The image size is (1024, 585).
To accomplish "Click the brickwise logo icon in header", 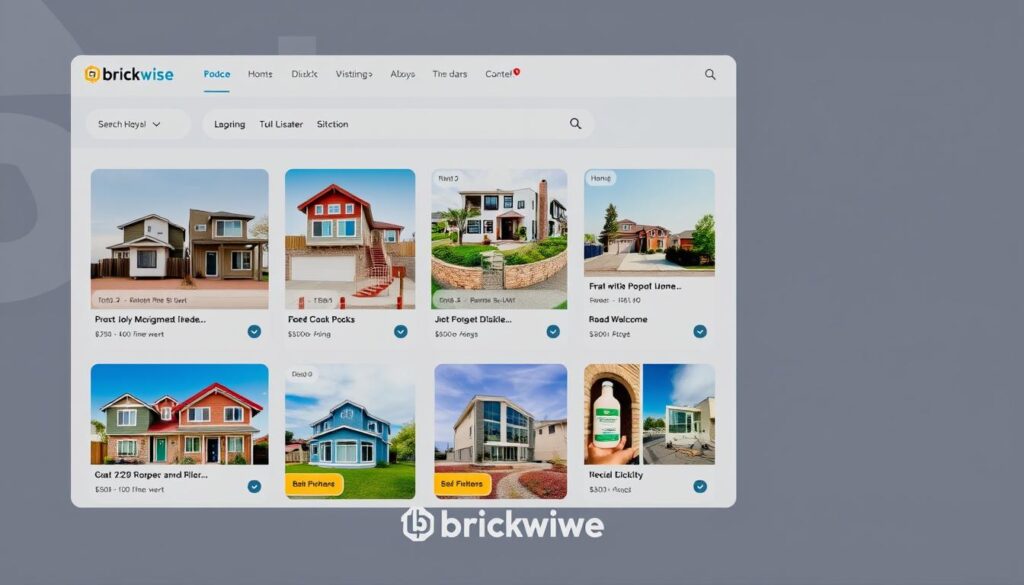I will point(92,74).
